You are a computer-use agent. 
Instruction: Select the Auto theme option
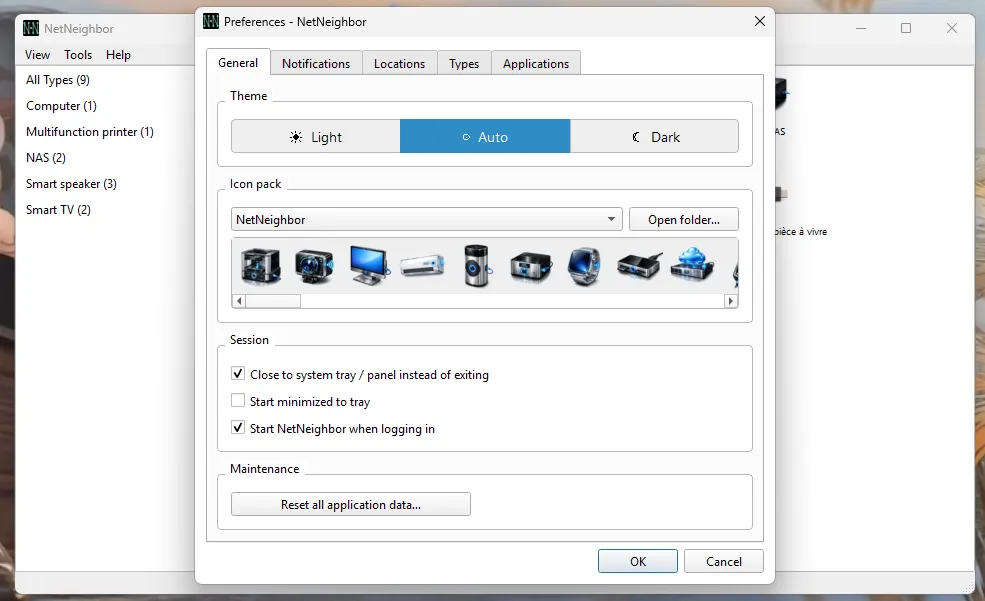tap(485, 136)
